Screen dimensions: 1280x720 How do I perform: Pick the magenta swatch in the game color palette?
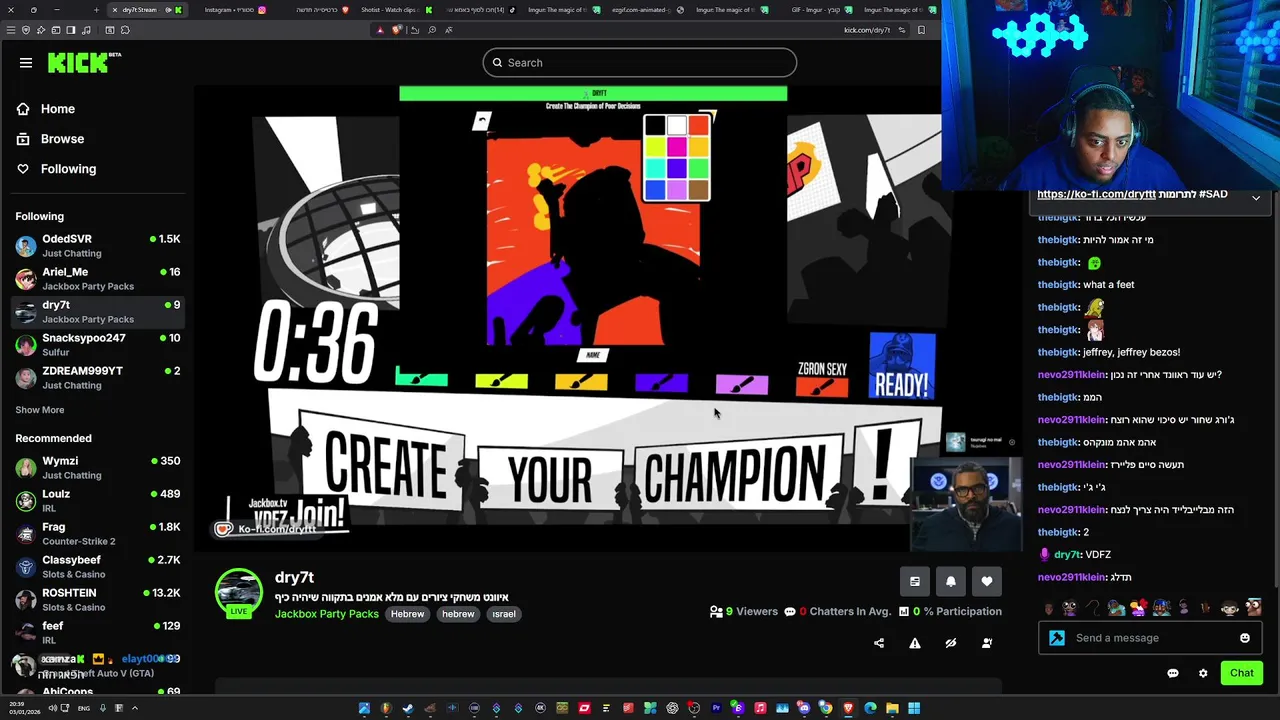click(x=677, y=148)
